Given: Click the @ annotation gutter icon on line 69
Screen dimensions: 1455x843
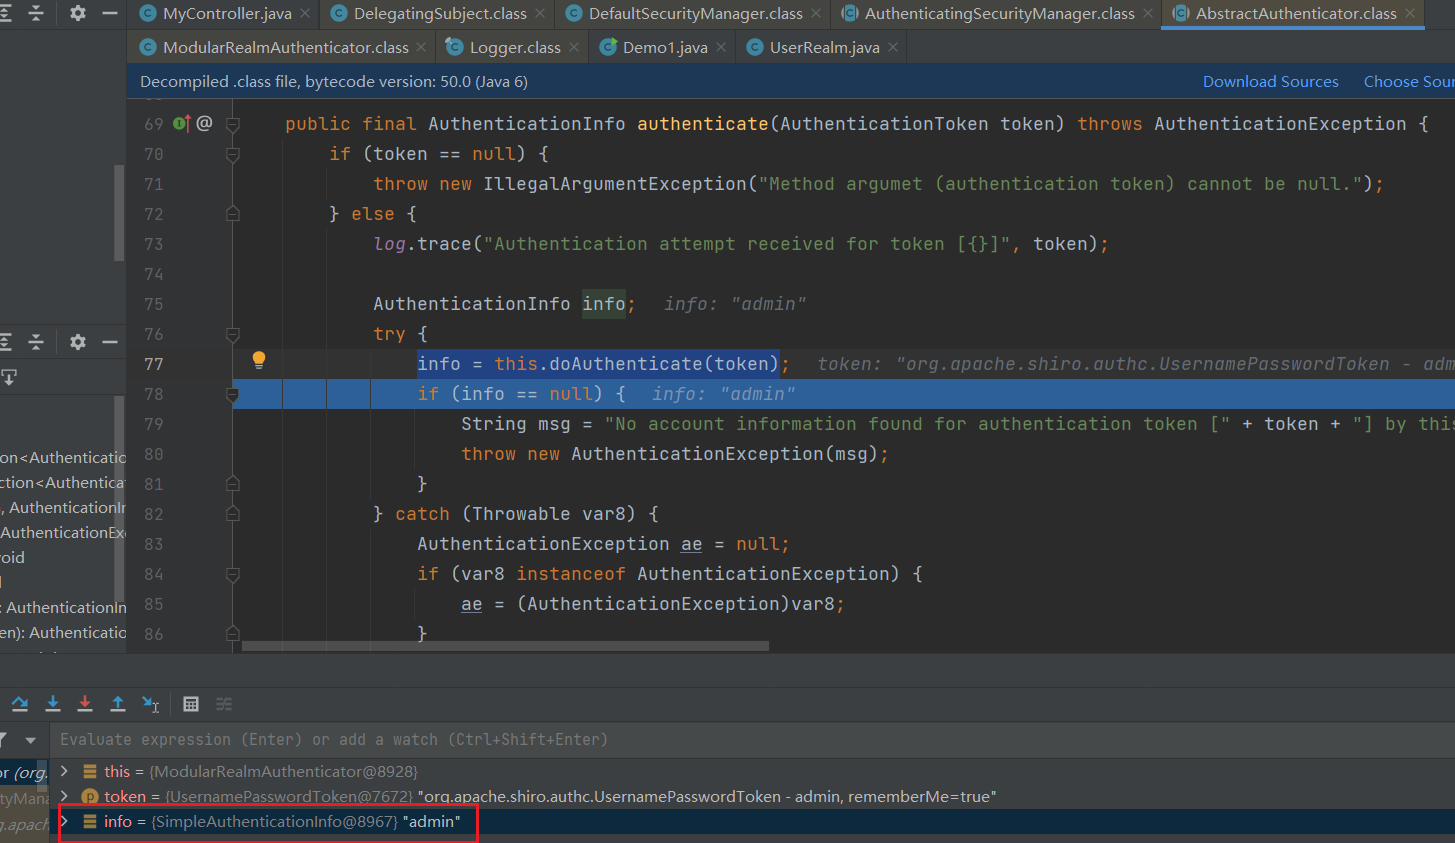Looking at the screenshot, I should pyautogui.click(x=204, y=123).
